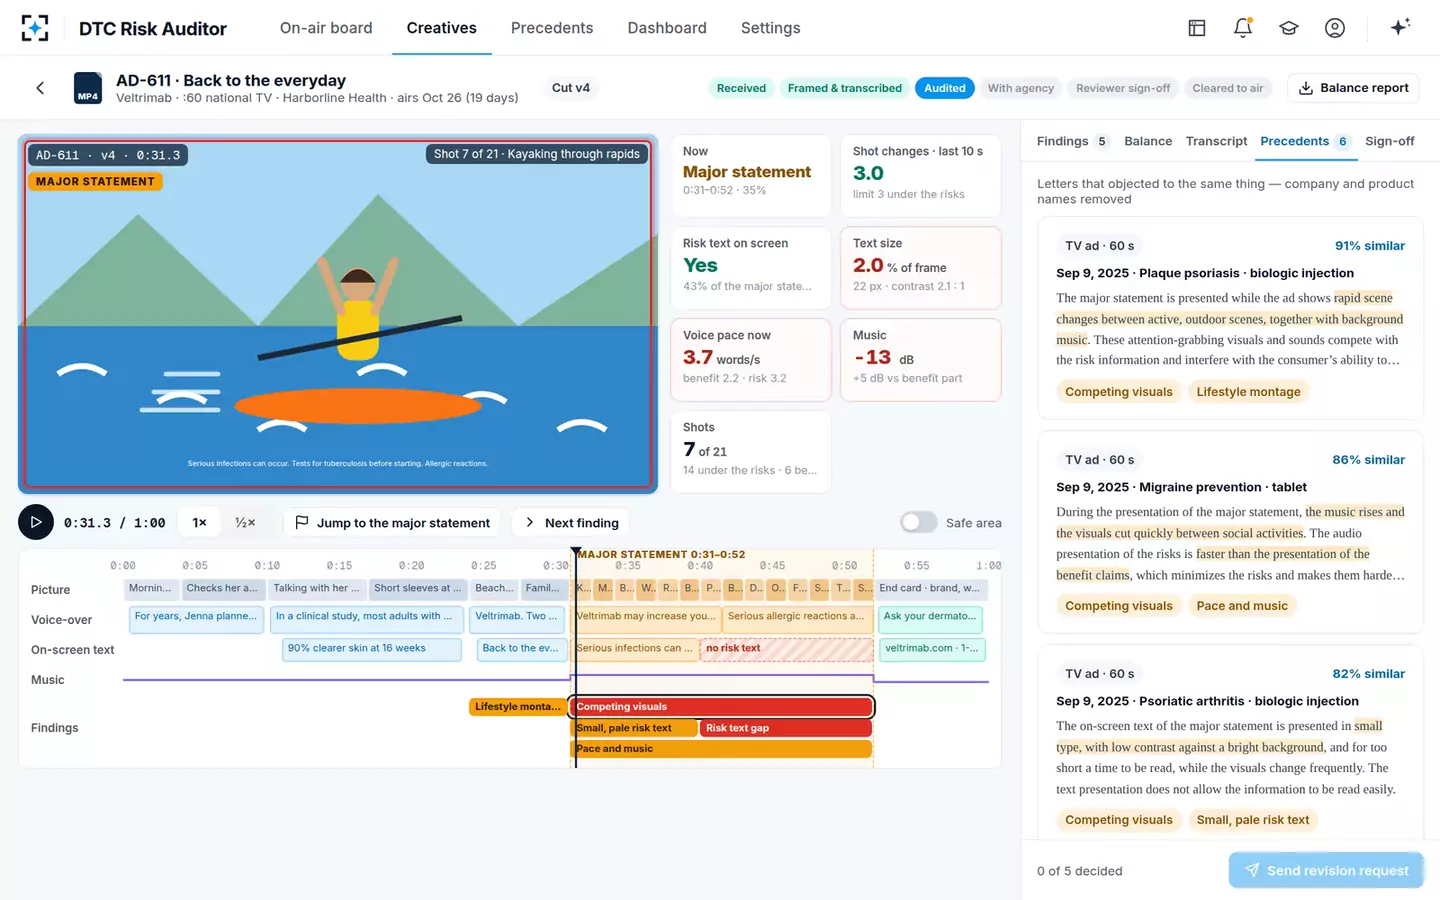The width and height of the screenshot is (1440, 900).
Task: Click the DTC Risk Auditor logo icon
Action: point(35,28)
